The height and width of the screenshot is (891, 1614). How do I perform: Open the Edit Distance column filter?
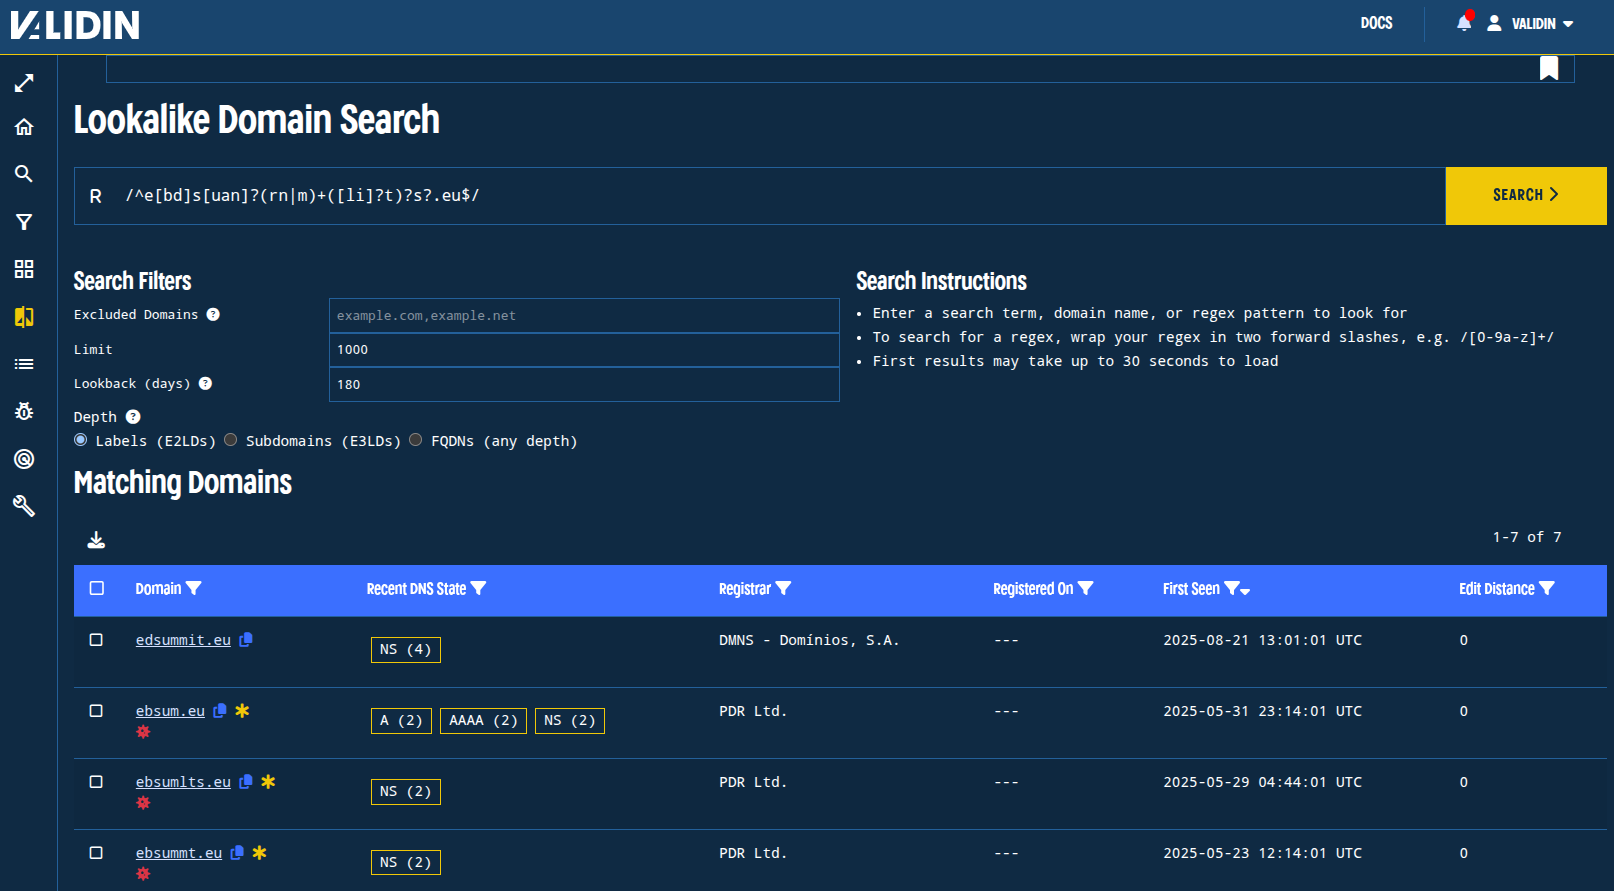1547,589
